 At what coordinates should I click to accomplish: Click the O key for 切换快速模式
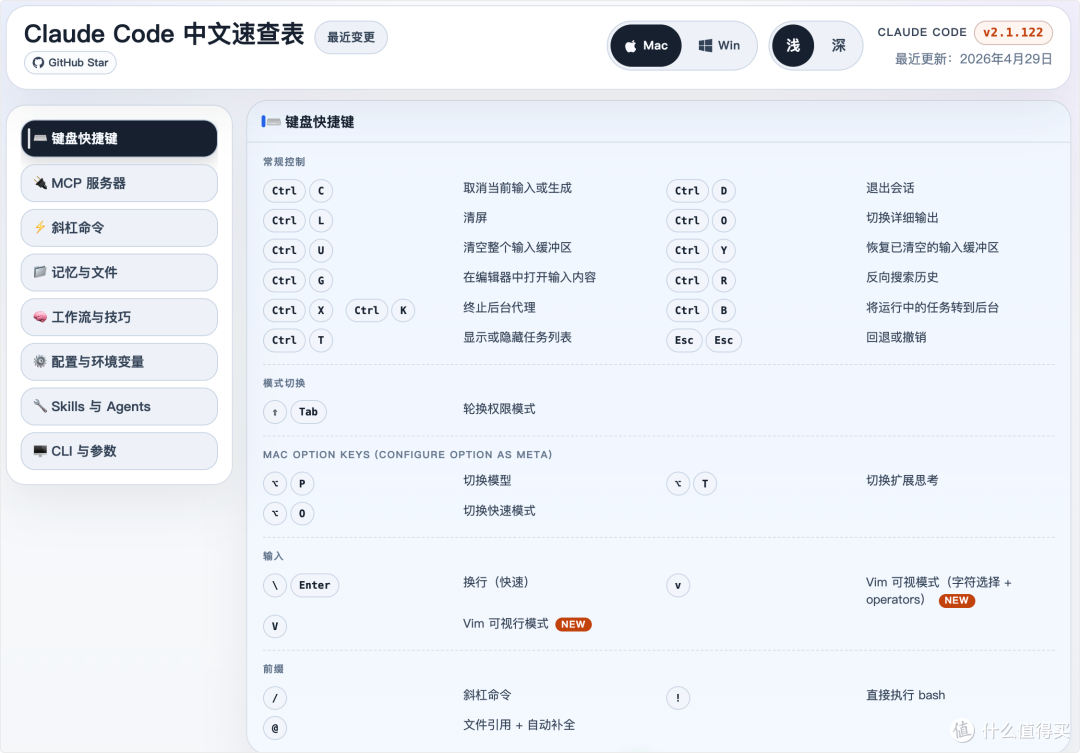[x=302, y=513]
